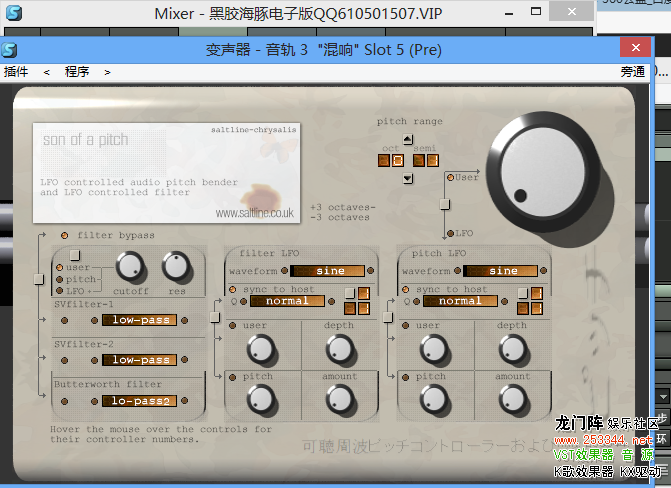Viewport: 671px width, 488px height.
Task: Toggle the SVfilter-1 enable LED
Action: tap(64, 320)
